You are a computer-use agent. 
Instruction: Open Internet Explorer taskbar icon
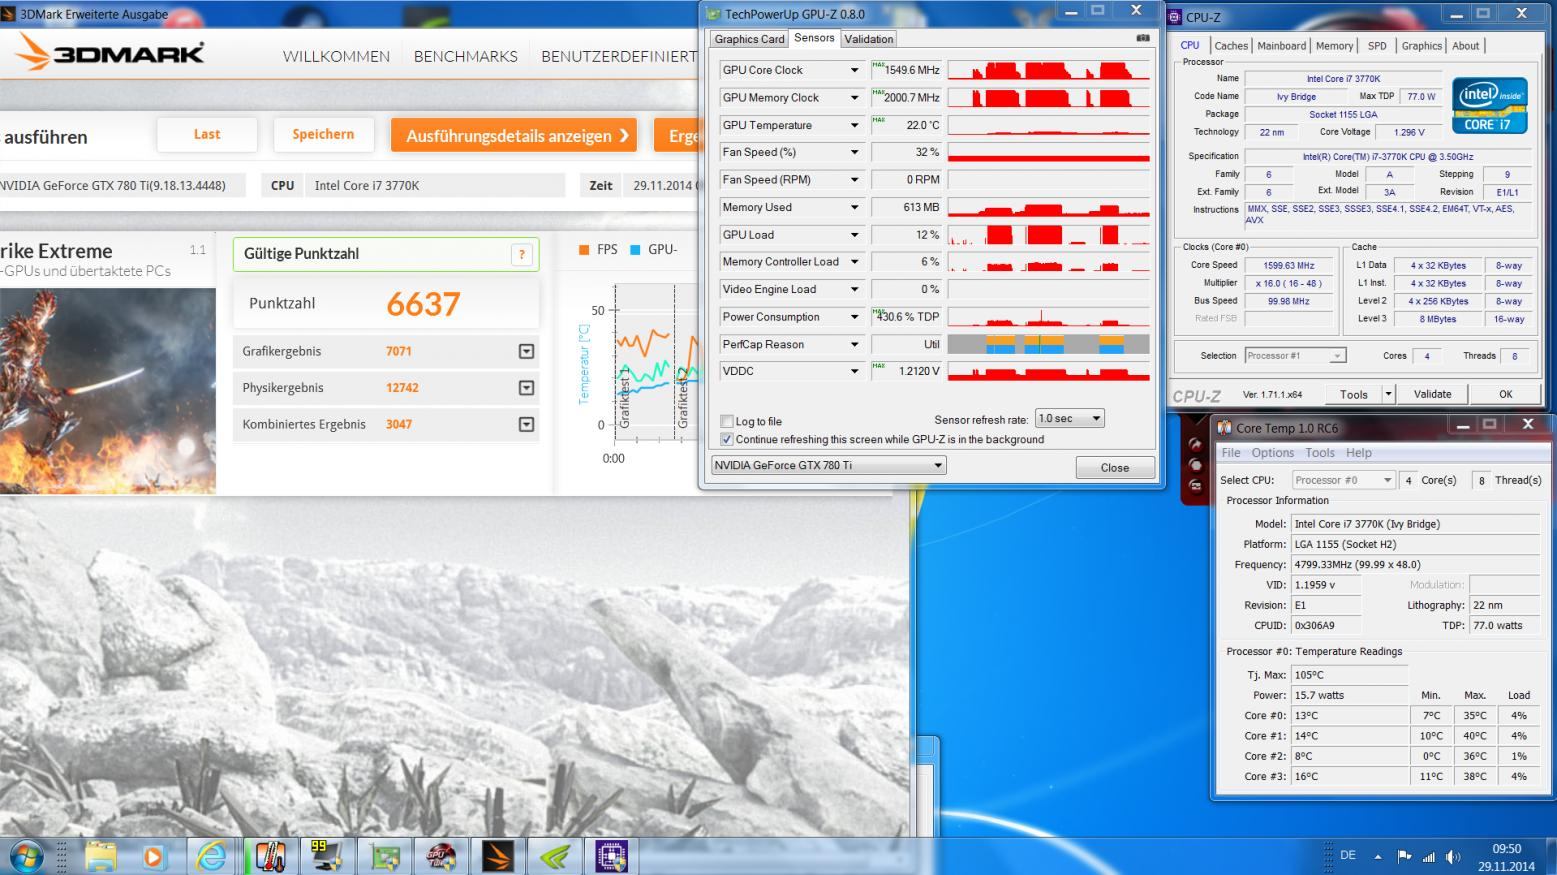tap(211, 857)
